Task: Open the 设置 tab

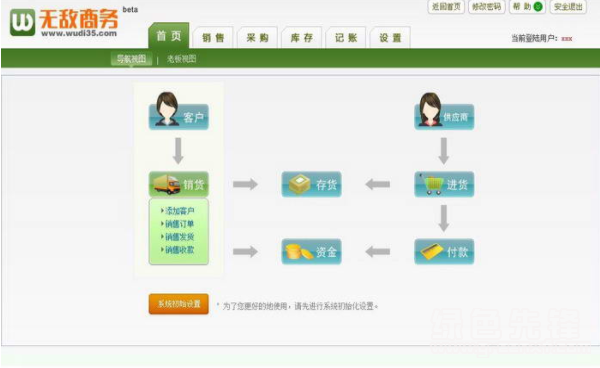Action: 390,37
